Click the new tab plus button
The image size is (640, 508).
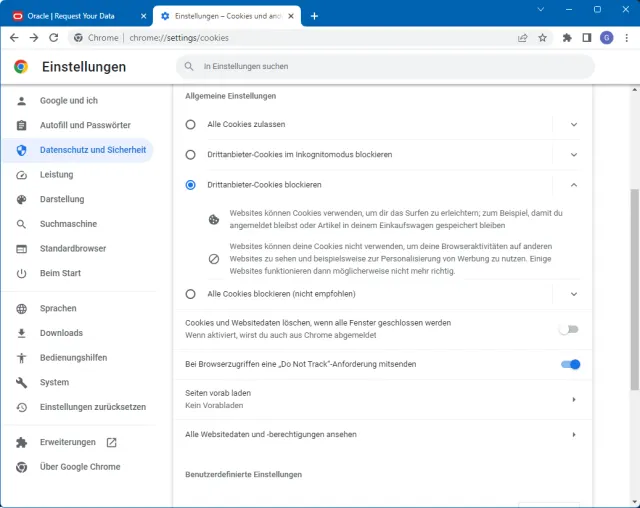click(314, 16)
